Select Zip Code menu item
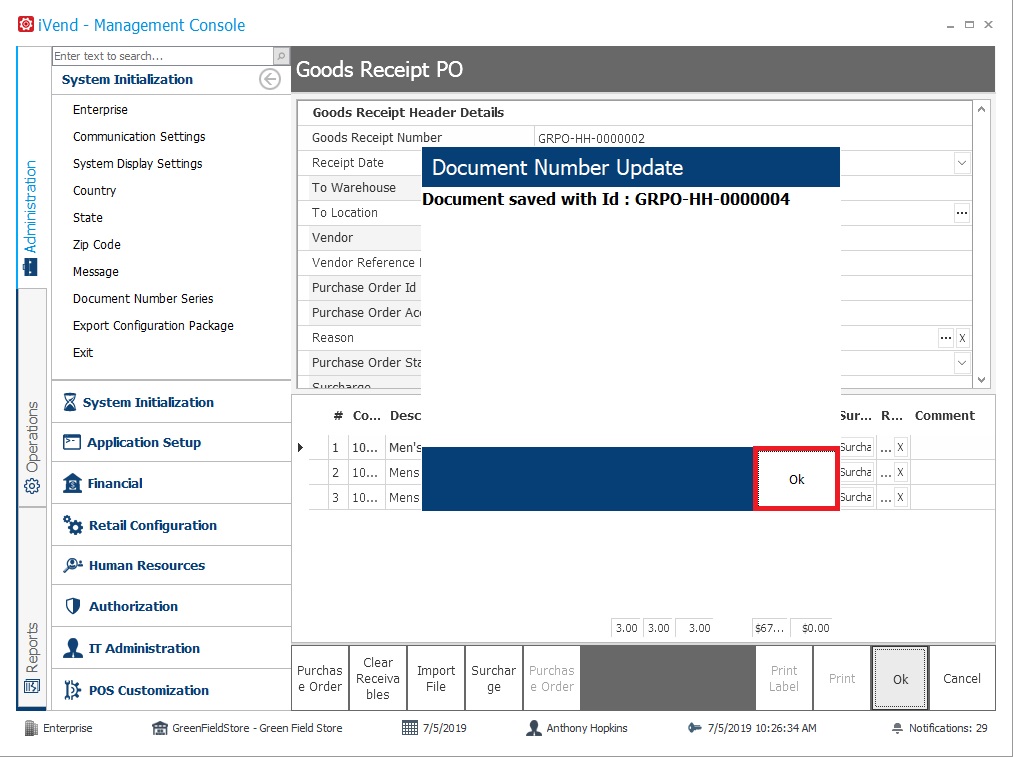1013x757 pixels. pyautogui.click(x=96, y=244)
